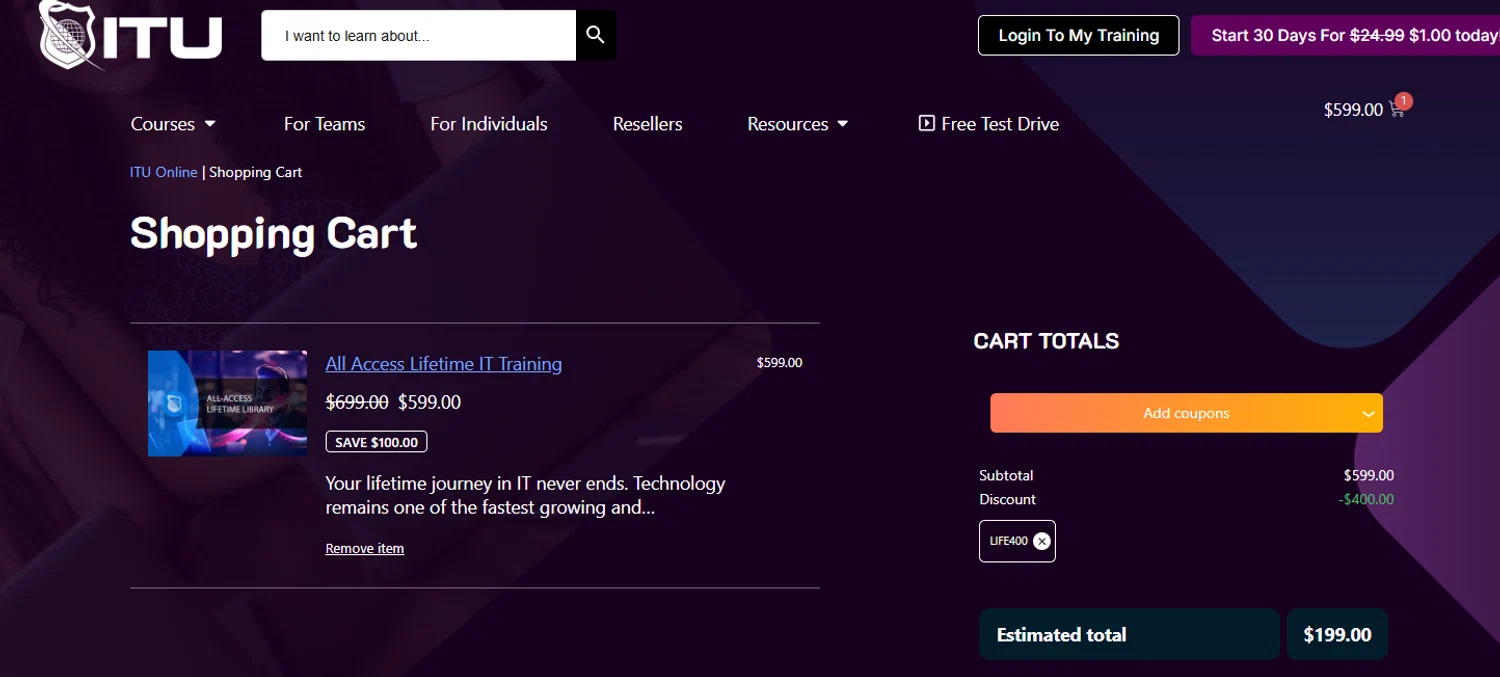Screen dimensions: 1500x677
Task: Click the Start 30 Days For $1.00 button
Action: pyautogui.click(x=1345, y=35)
